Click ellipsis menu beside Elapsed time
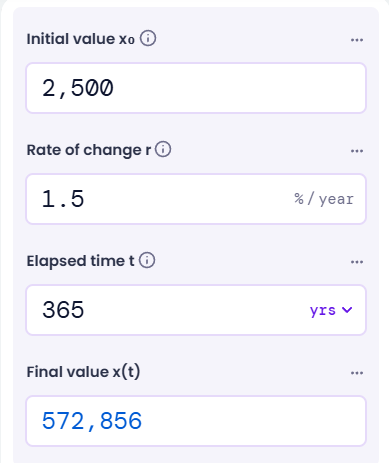Screen dimensions: 389x463 pyautogui.click(x=357, y=262)
